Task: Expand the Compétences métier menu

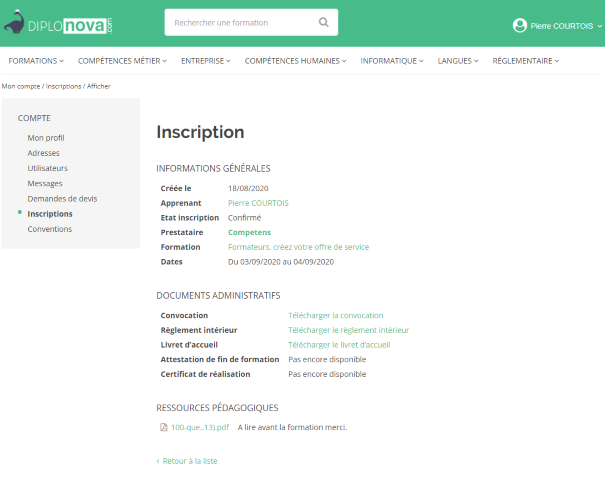Action: click(x=123, y=61)
